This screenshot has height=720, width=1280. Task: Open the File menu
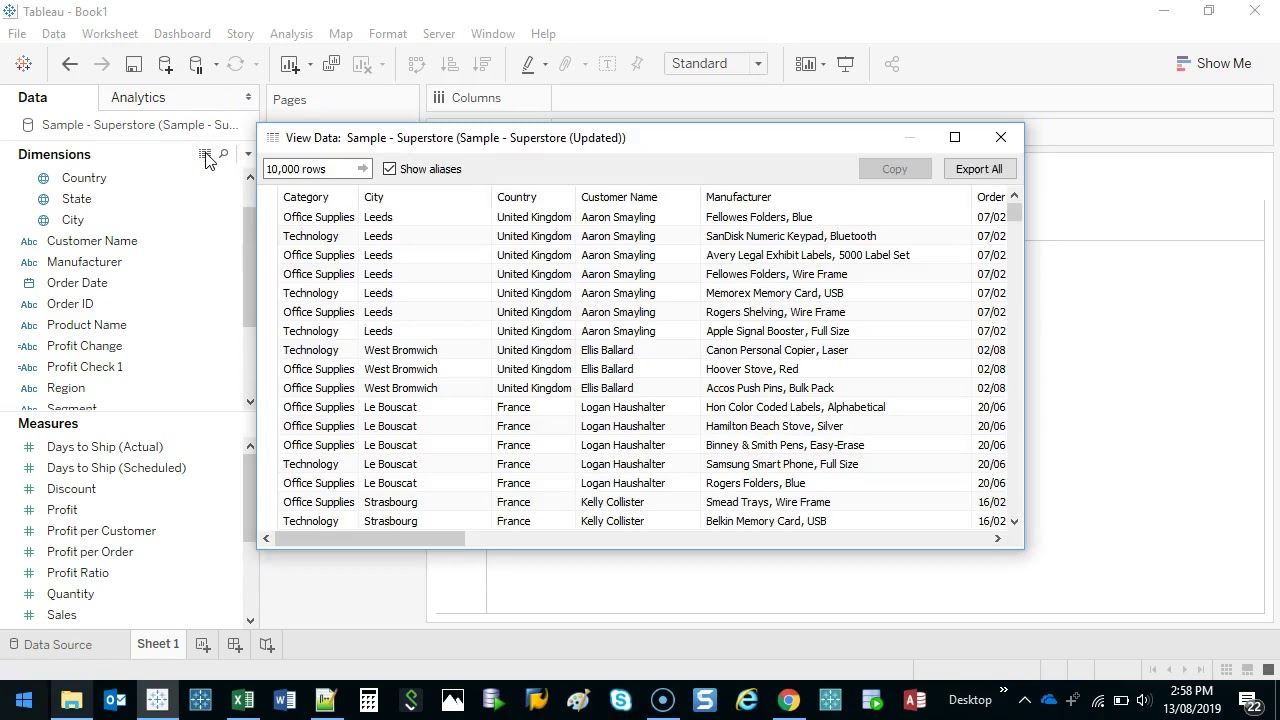click(x=17, y=34)
